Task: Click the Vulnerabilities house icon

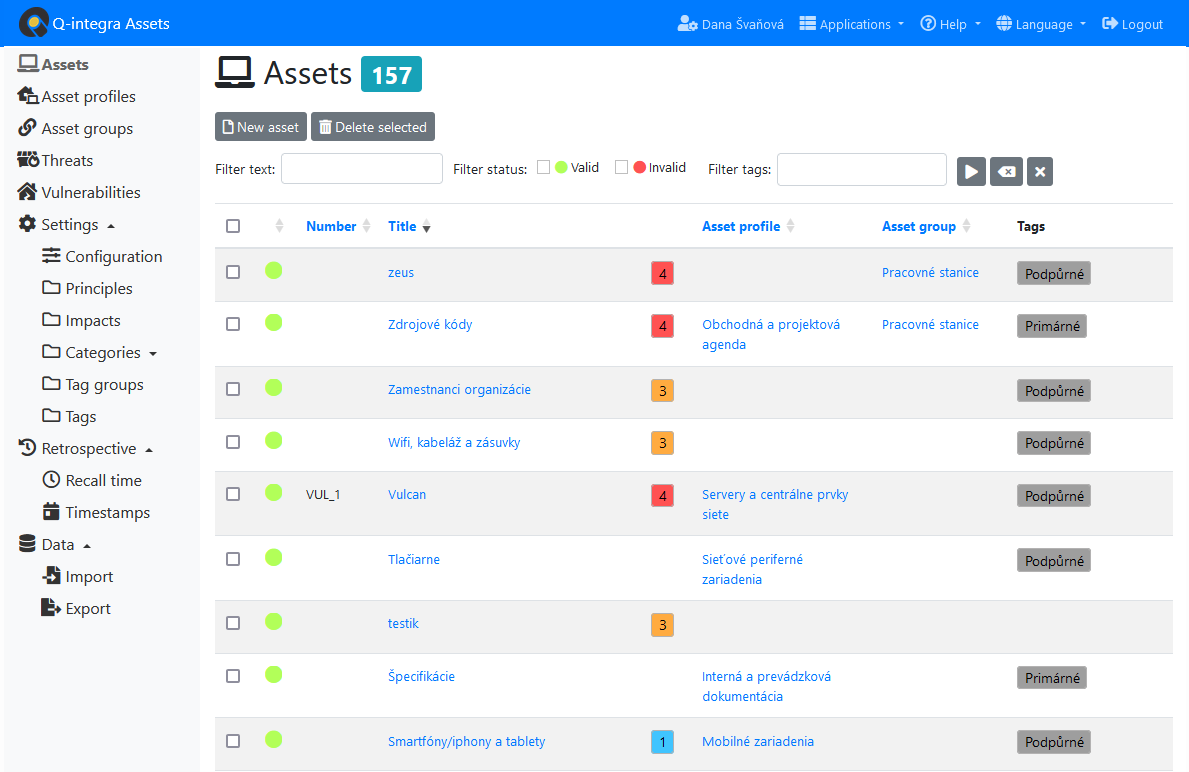Action: [x=27, y=192]
